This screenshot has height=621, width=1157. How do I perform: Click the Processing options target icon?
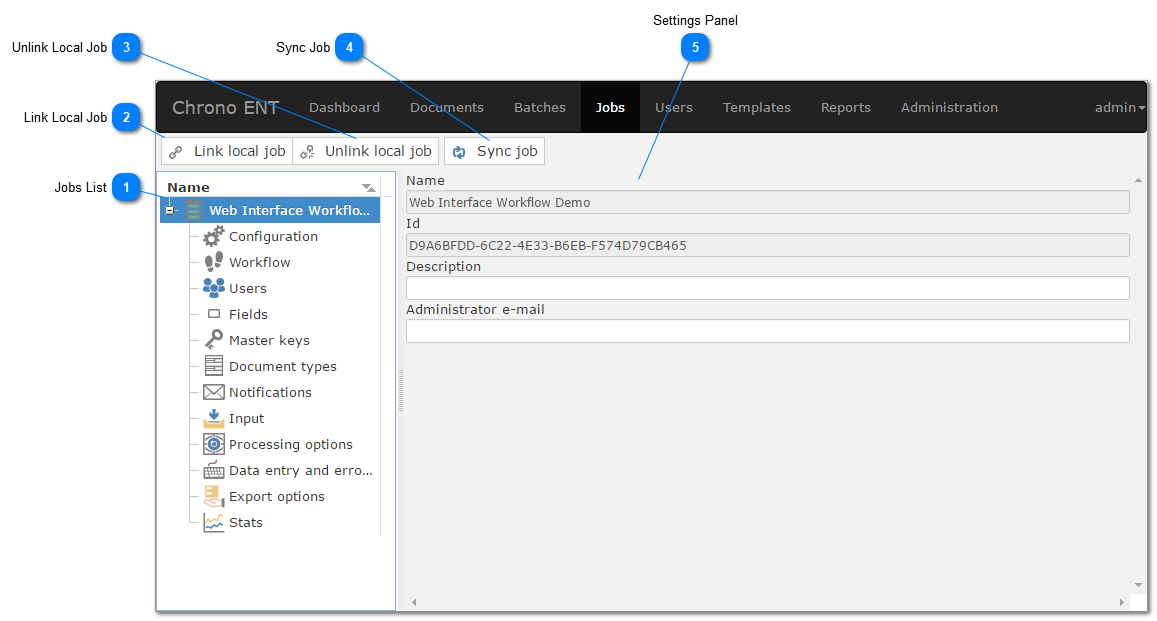coord(214,444)
